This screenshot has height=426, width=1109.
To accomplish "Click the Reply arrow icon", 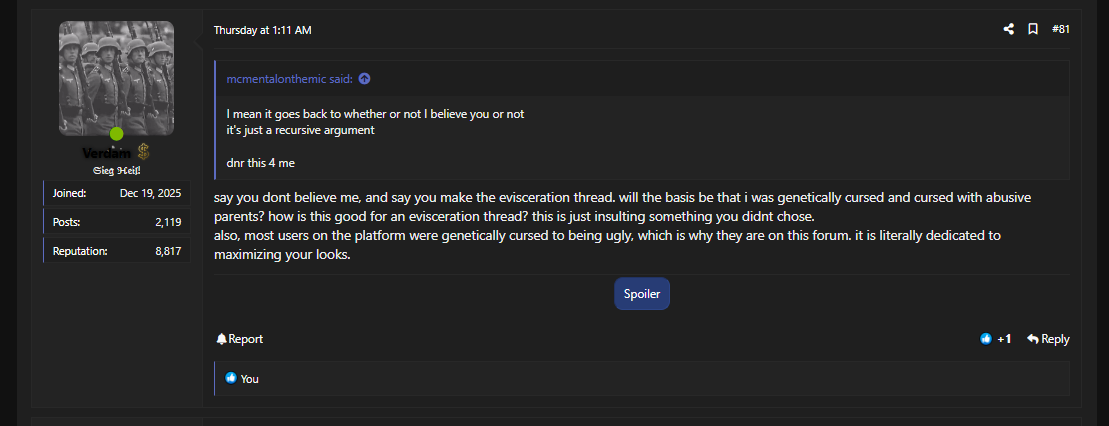I will pos(1032,339).
